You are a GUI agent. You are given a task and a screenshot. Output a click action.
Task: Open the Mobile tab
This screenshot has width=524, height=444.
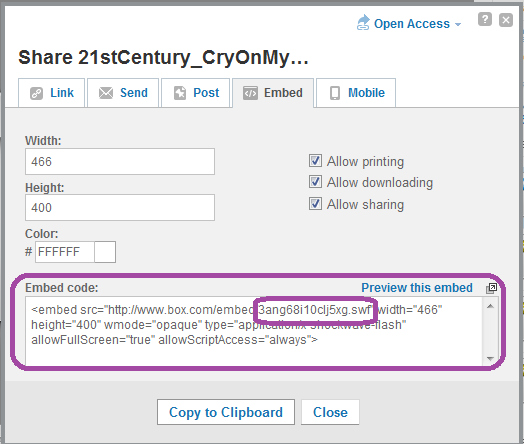356,93
